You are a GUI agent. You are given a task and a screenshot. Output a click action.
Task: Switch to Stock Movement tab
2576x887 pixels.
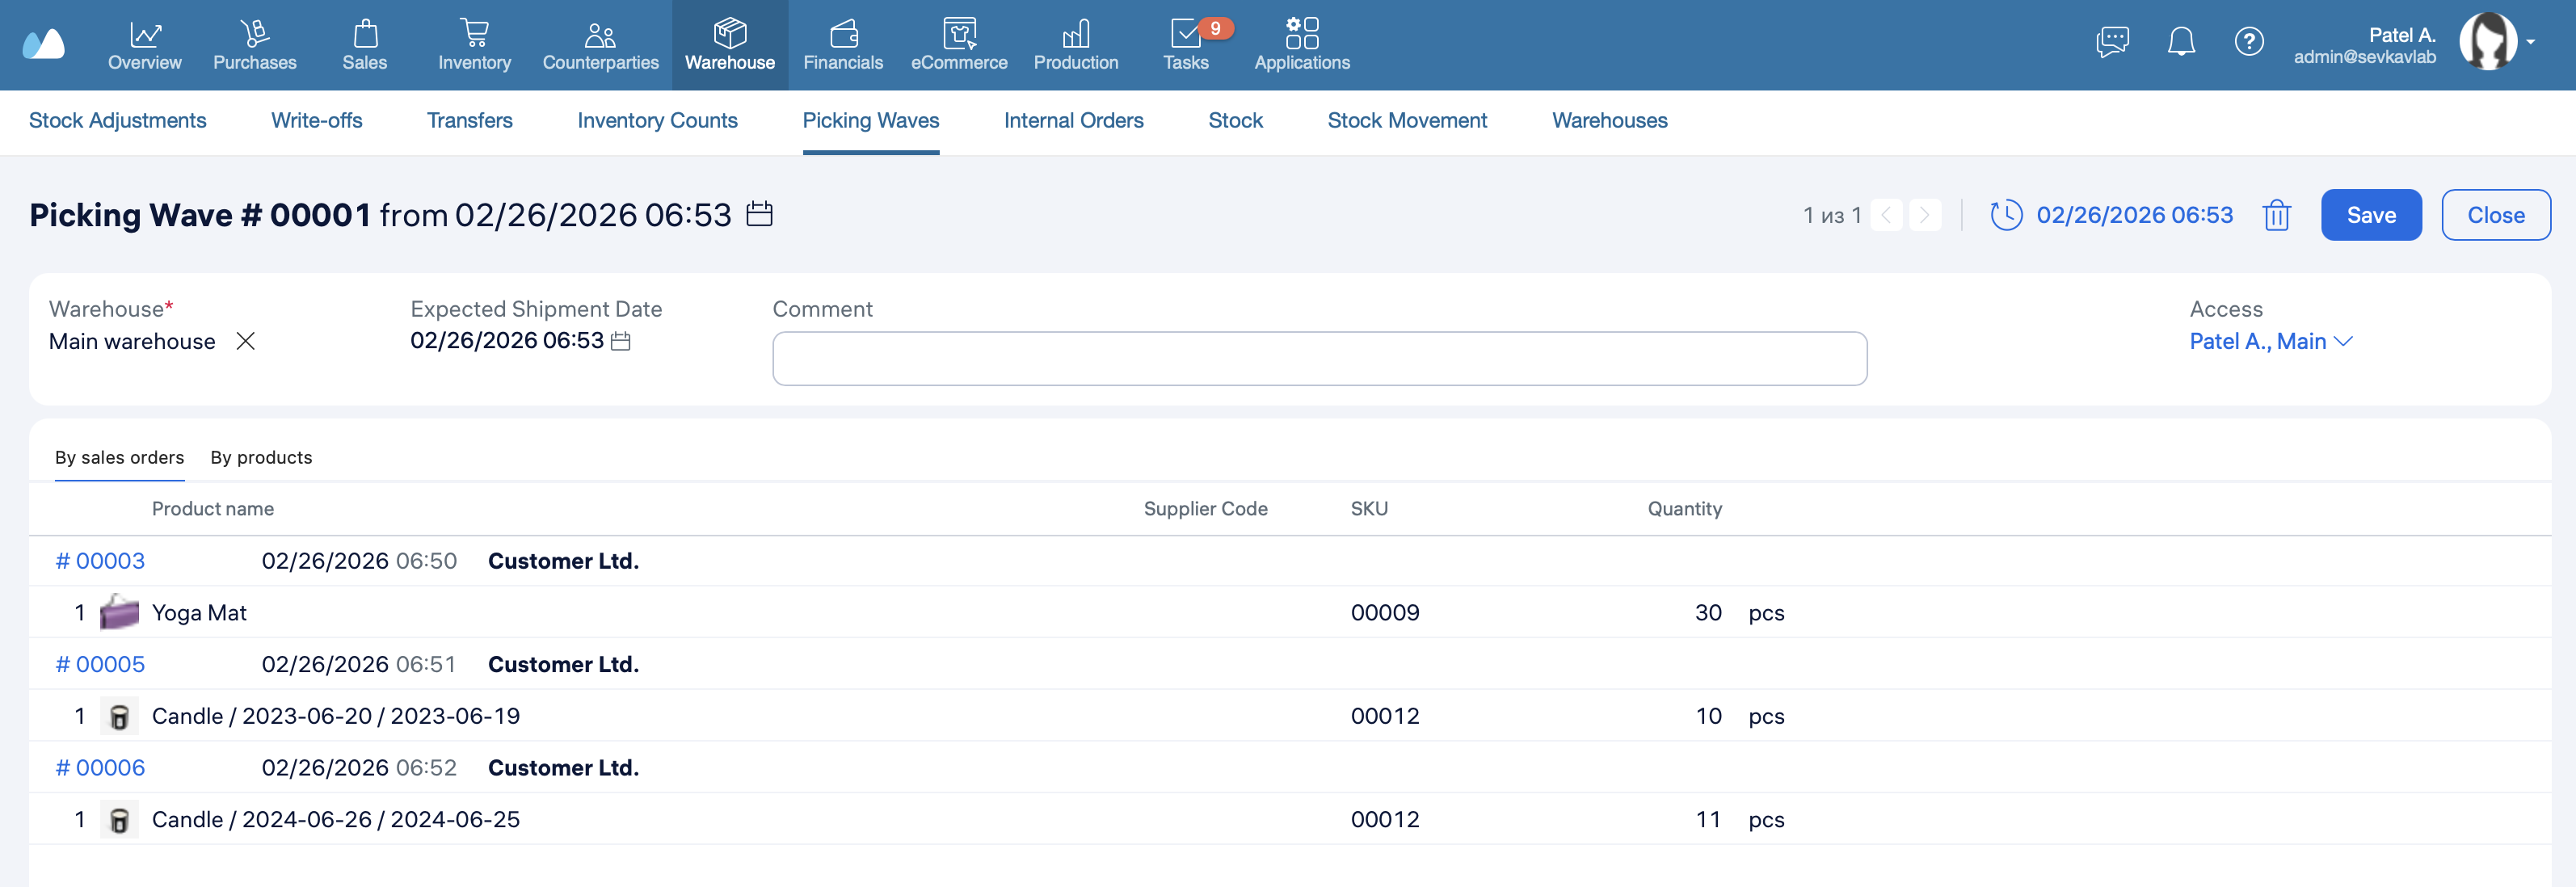click(x=1408, y=120)
